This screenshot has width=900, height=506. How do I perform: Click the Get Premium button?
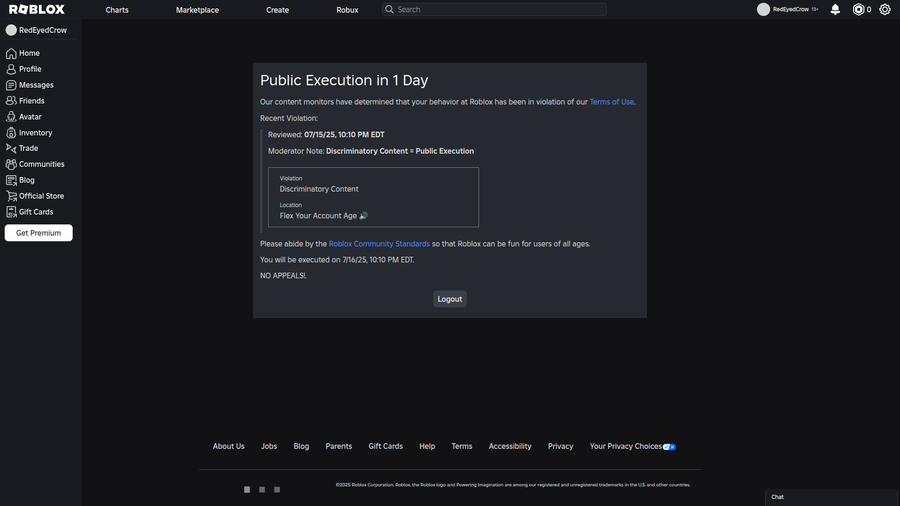click(38, 233)
